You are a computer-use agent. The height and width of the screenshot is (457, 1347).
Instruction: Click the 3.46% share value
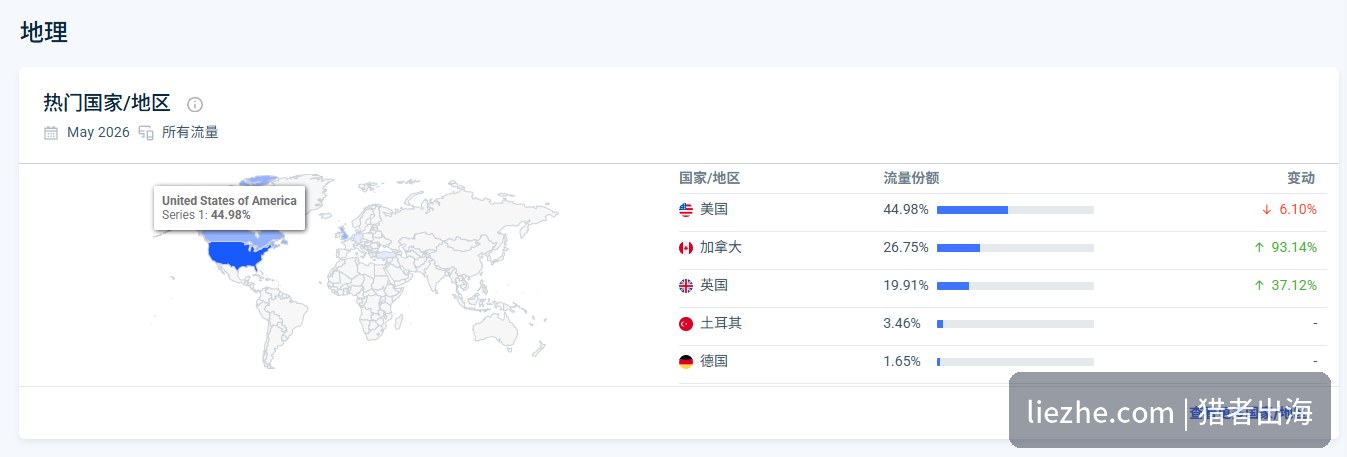coord(902,324)
